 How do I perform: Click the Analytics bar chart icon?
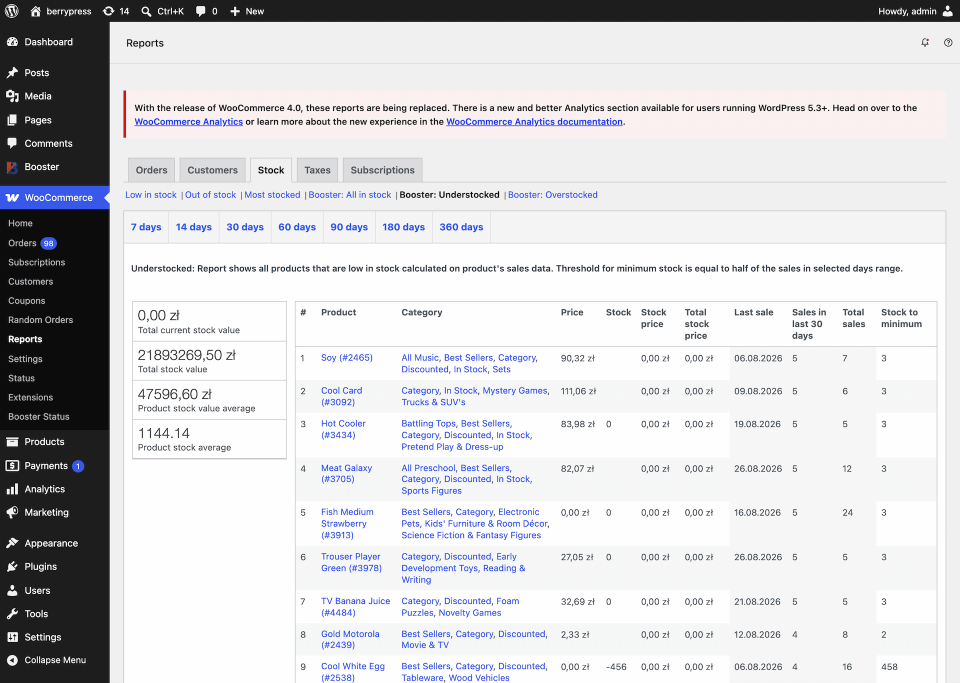12,489
